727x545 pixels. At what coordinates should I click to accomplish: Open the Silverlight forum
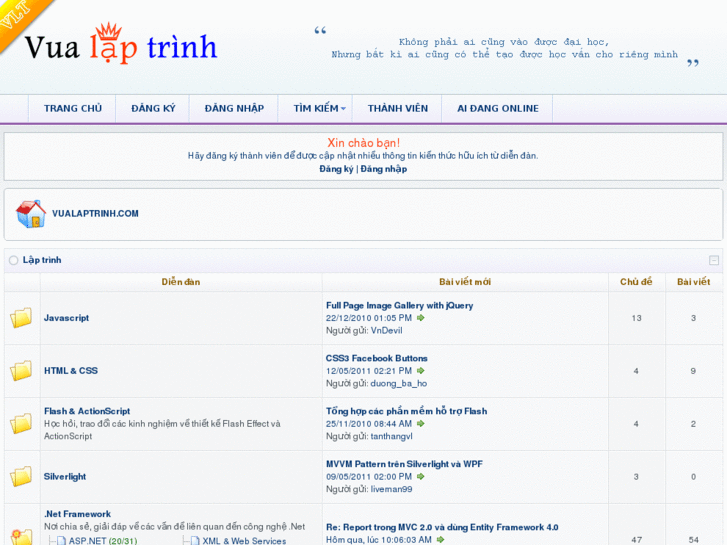65,477
